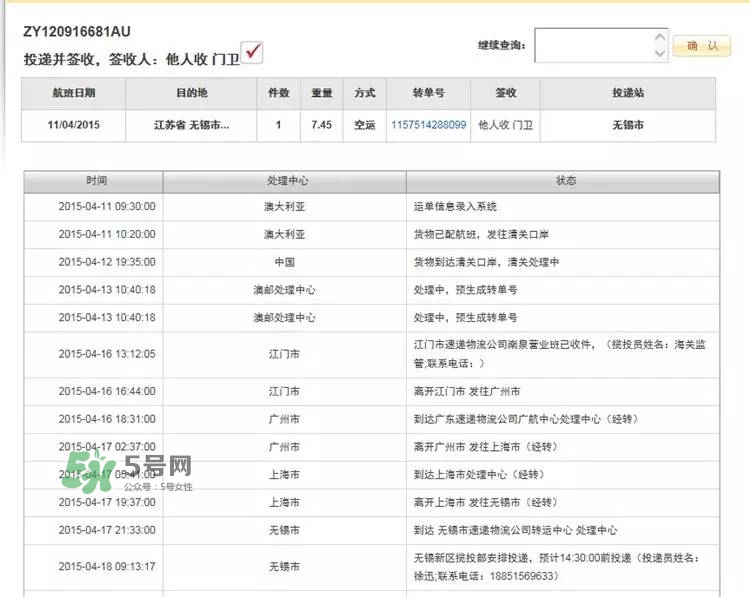This screenshot has width=750, height=597.
Task: Click the 时间 column header
Action: tap(93, 181)
